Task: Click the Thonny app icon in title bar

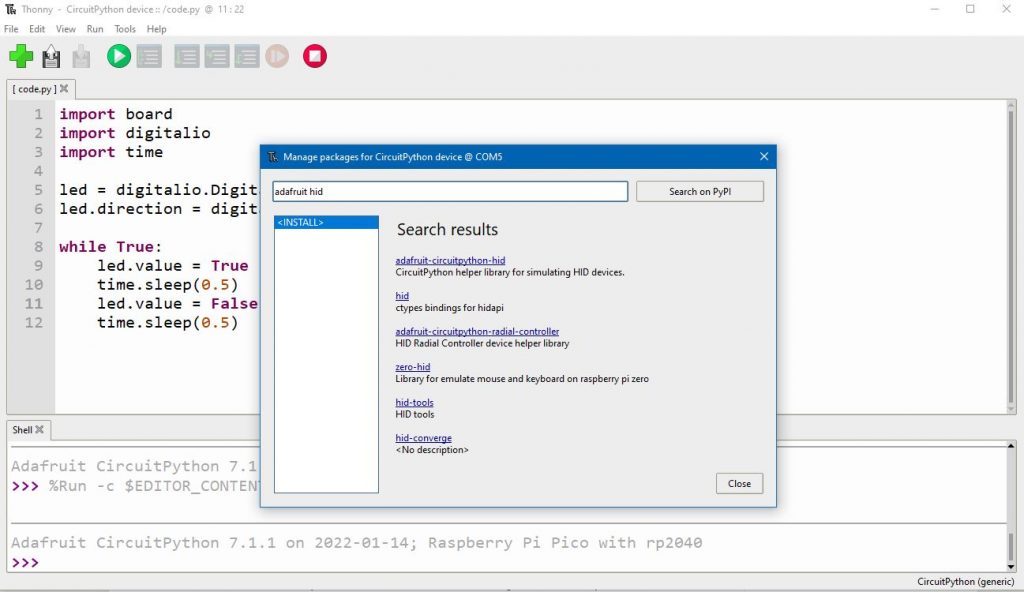Action: 10,9
